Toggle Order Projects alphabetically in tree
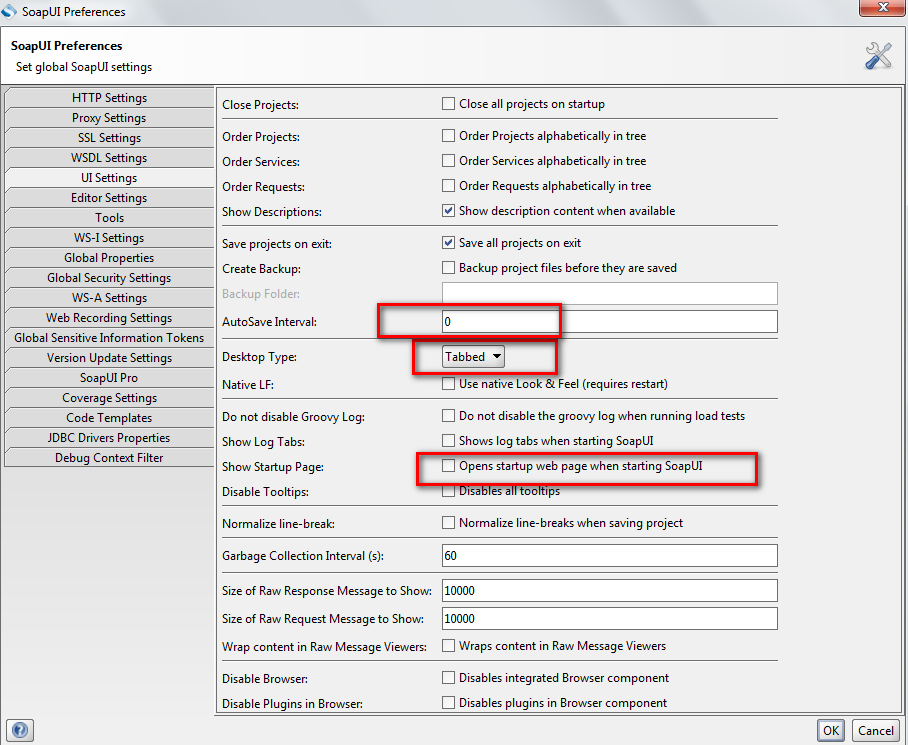908x745 pixels. click(x=448, y=135)
